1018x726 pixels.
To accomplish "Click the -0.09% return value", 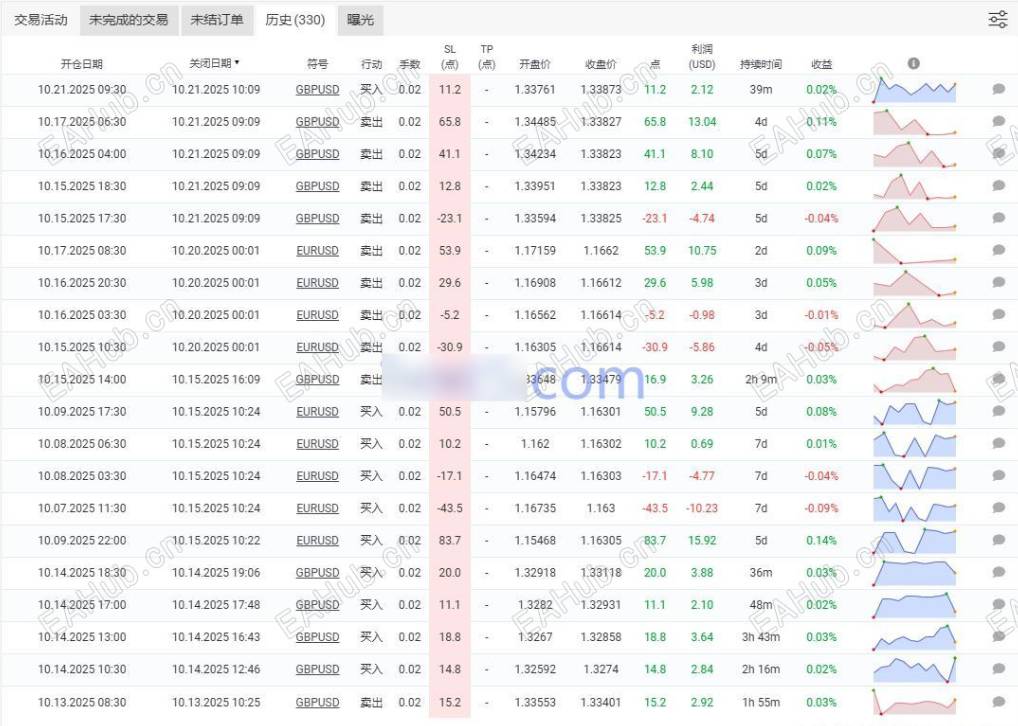I will tap(821, 508).
